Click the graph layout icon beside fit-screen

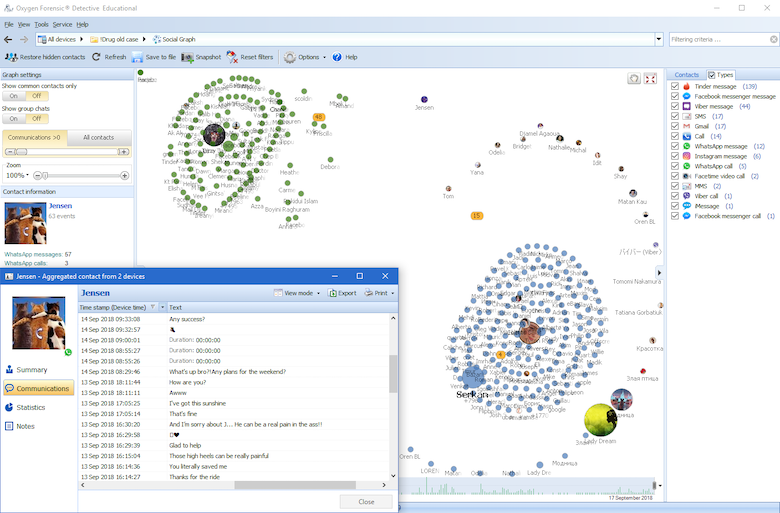point(634,79)
